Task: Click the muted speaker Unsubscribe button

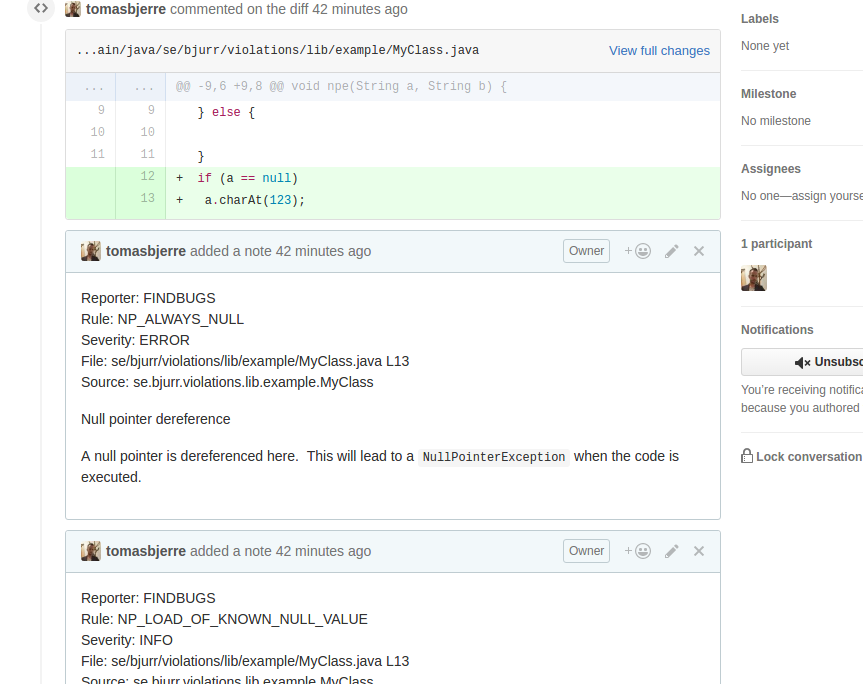Action: click(802, 362)
